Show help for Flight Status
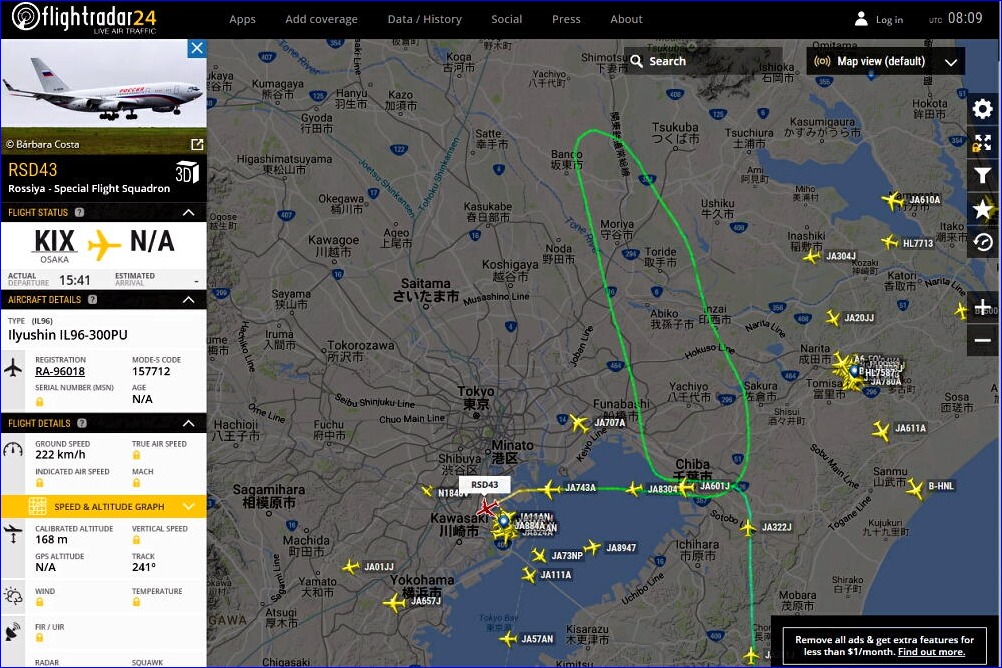The image size is (1002, 668). click(x=79, y=212)
